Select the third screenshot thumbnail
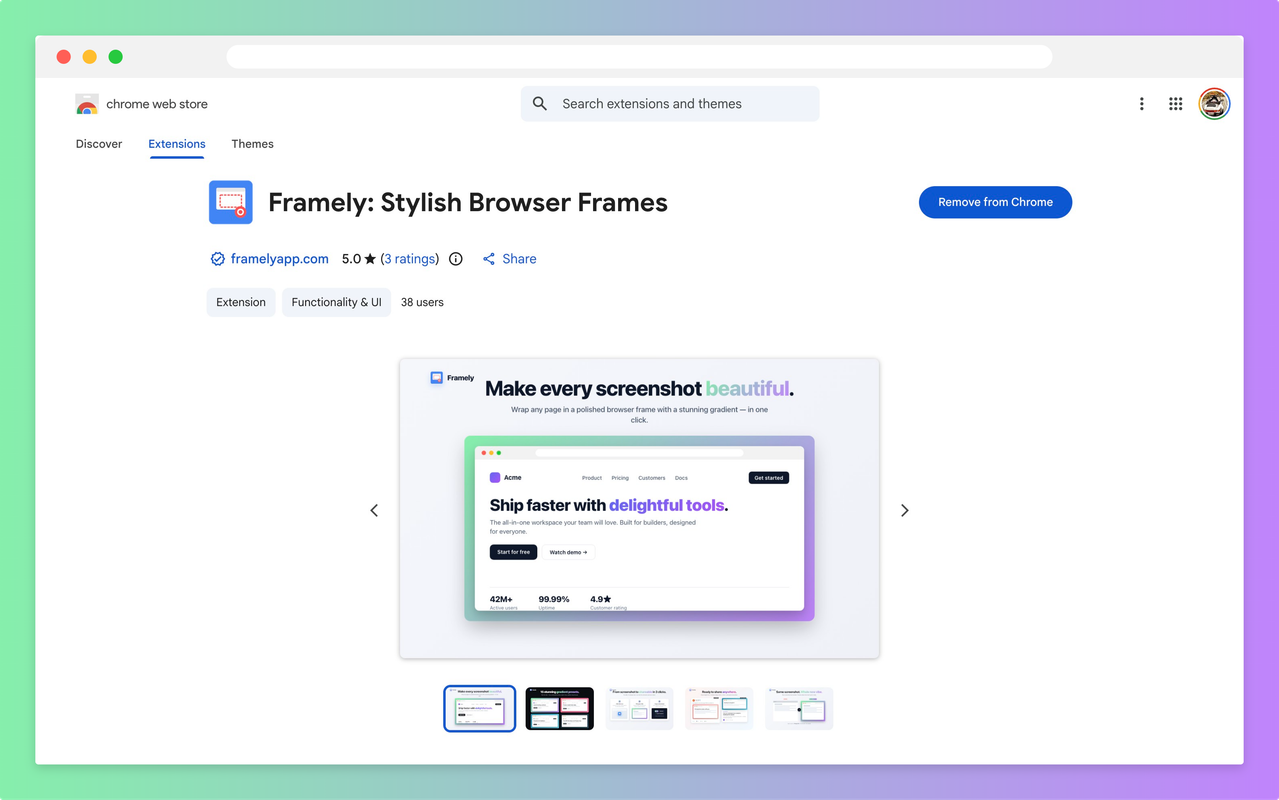 (x=639, y=709)
